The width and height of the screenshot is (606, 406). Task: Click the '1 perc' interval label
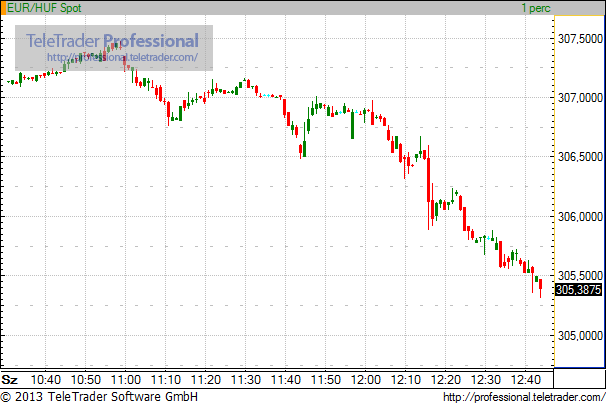(536, 8)
